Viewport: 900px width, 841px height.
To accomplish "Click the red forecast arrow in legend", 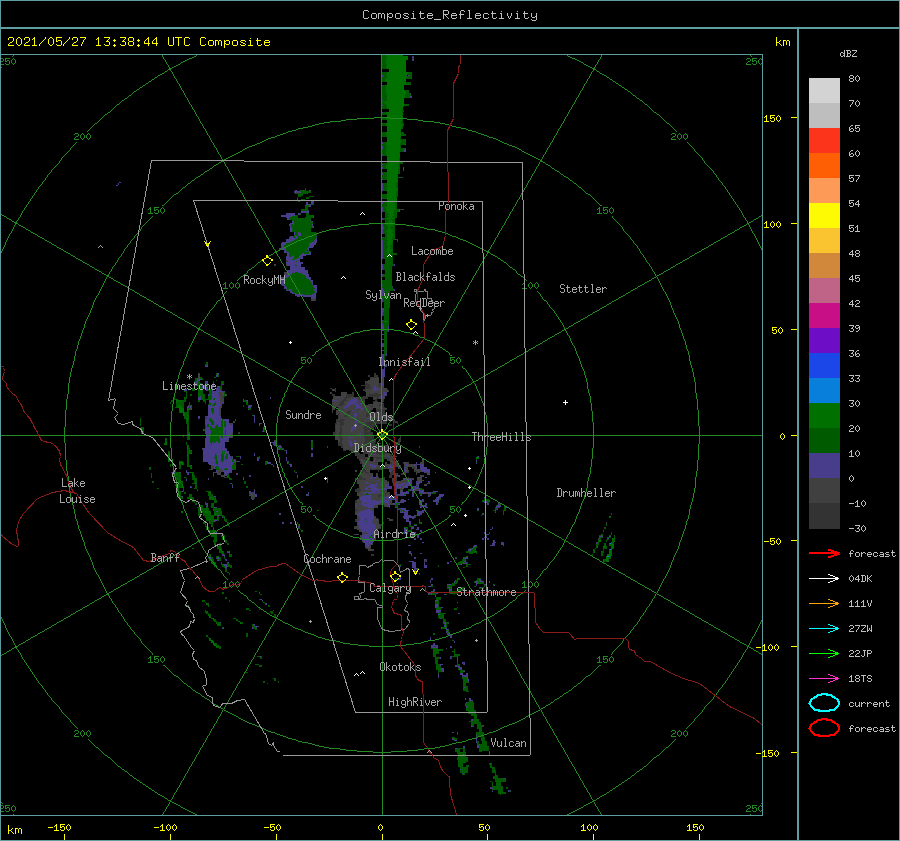I will click(824, 553).
